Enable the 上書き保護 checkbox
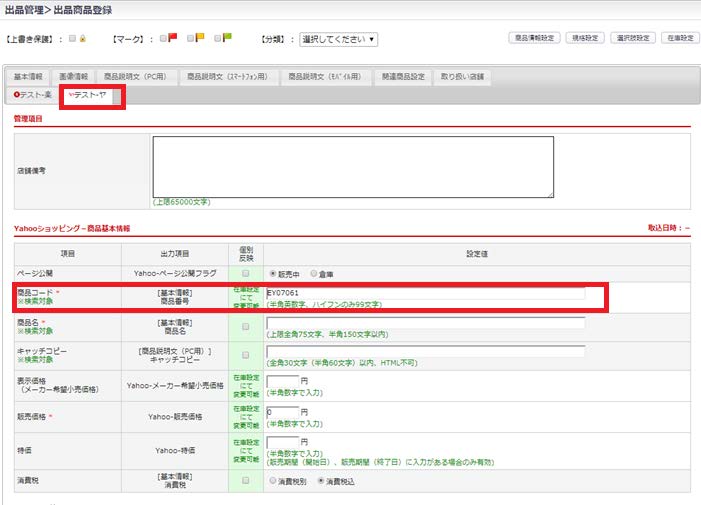The image size is (701, 505). (x=72, y=39)
